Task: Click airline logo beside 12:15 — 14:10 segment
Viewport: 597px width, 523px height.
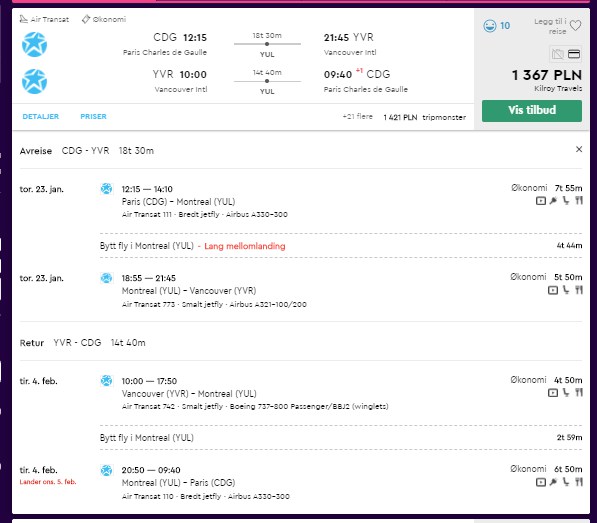Action: [106, 188]
